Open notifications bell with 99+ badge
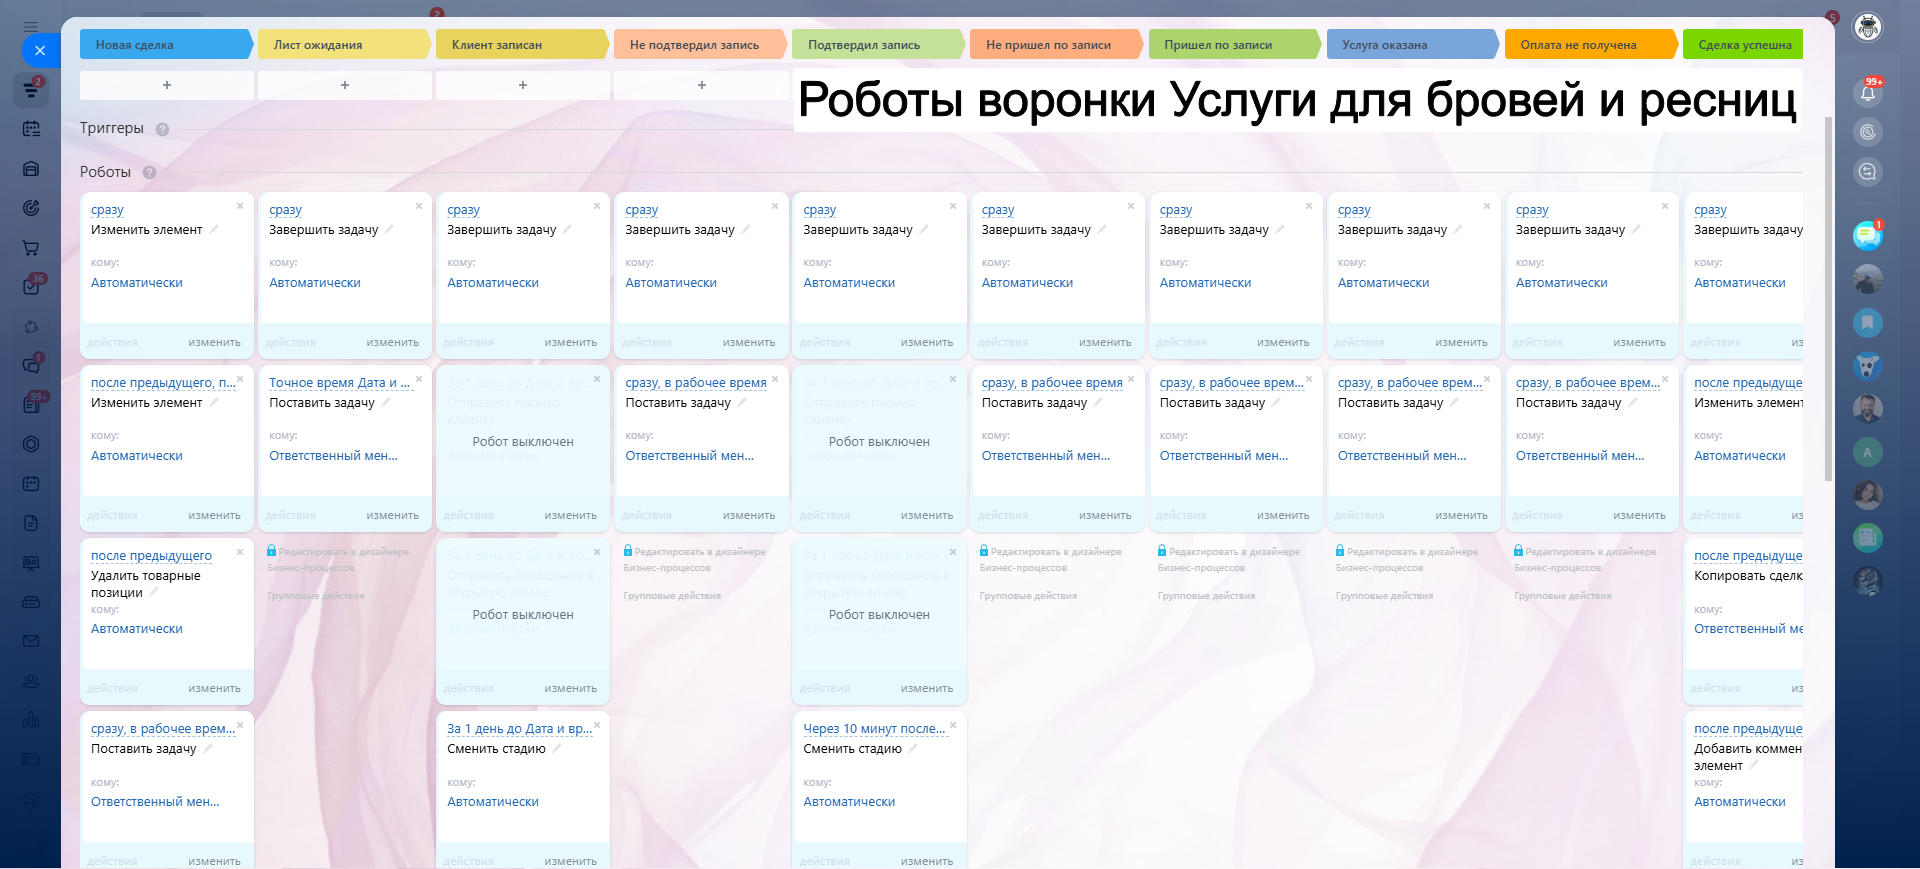The image size is (1920, 869). click(1867, 93)
